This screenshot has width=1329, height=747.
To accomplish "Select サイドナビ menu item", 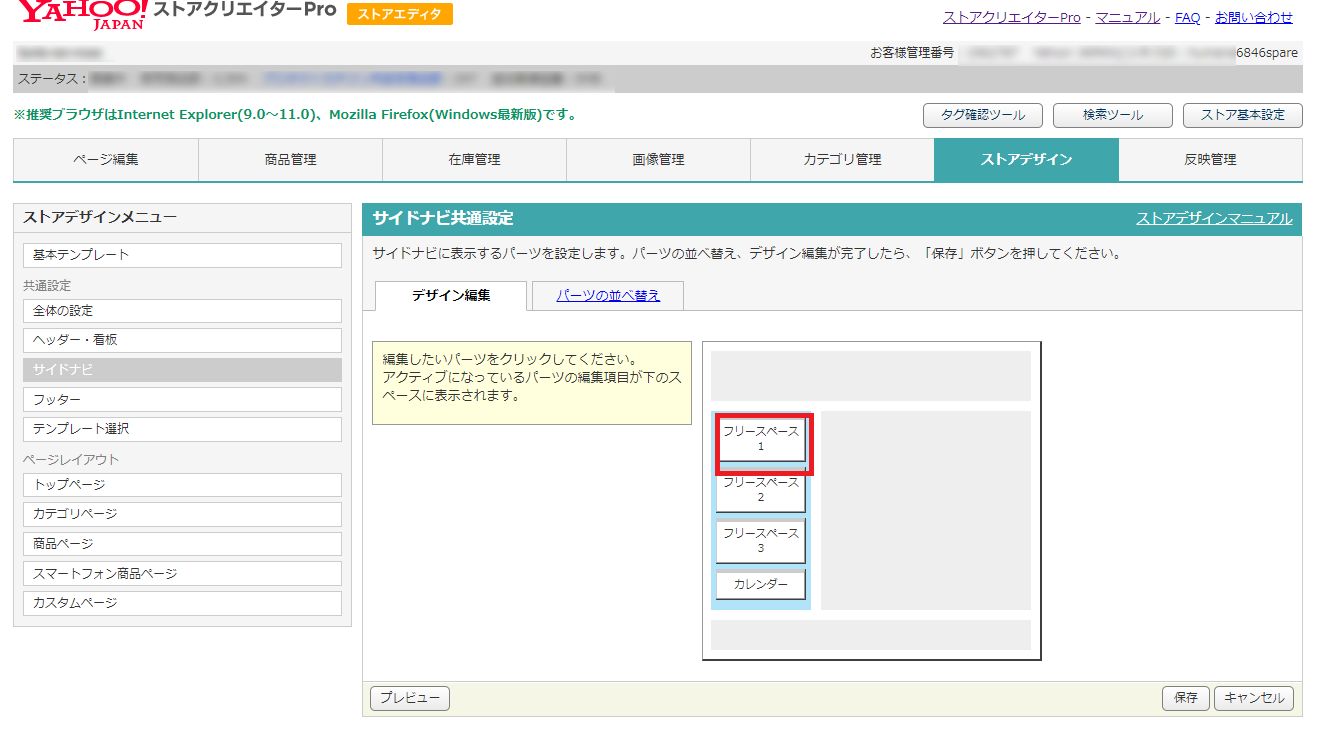I will [x=182, y=370].
